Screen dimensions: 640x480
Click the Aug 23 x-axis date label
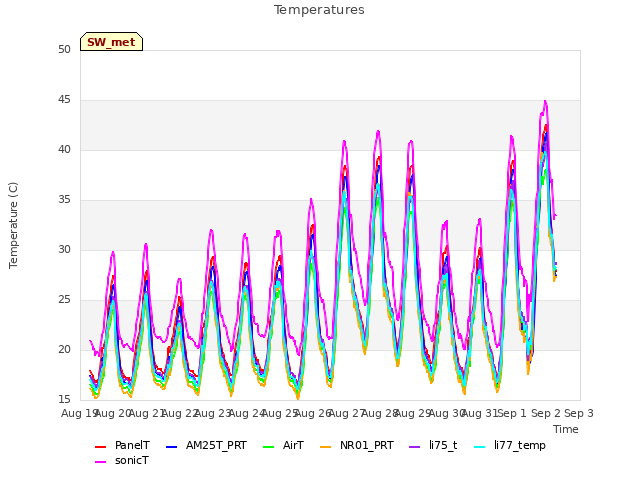click(213, 413)
